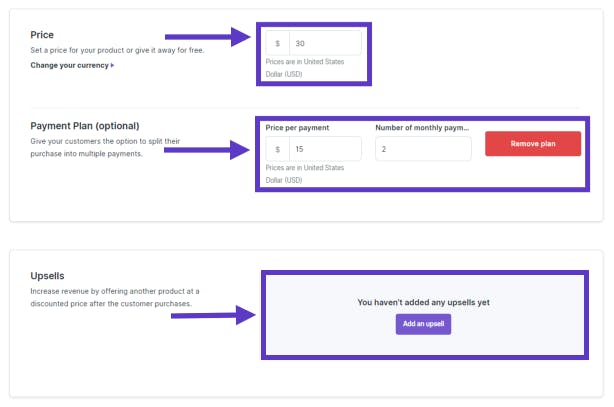The height and width of the screenshot is (407, 614).
Task: Click the truncated Number of monthly paym... label
Action: click(422, 128)
